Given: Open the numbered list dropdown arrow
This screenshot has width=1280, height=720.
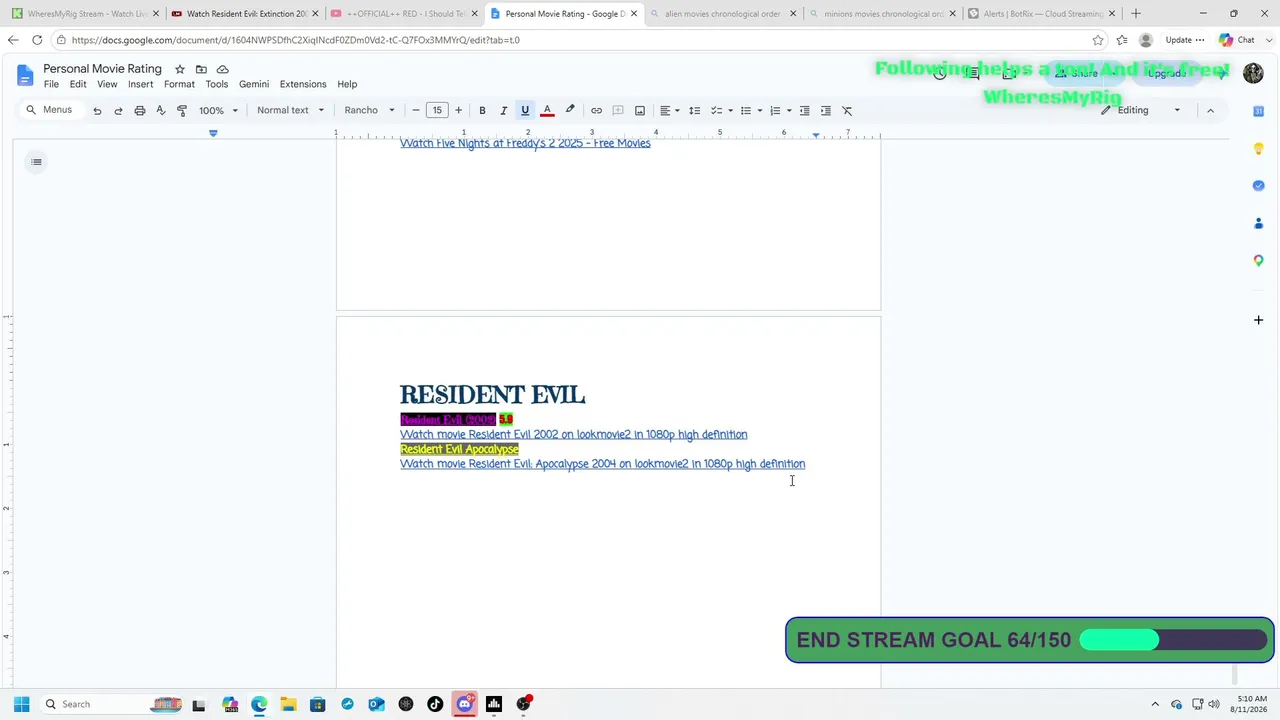Looking at the screenshot, I should 789,110.
